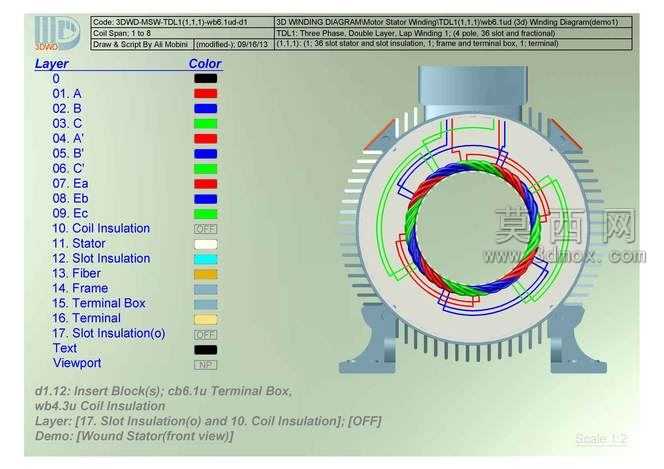Select layer '06. C'' label

pyautogui.click(x=68, y=168)
